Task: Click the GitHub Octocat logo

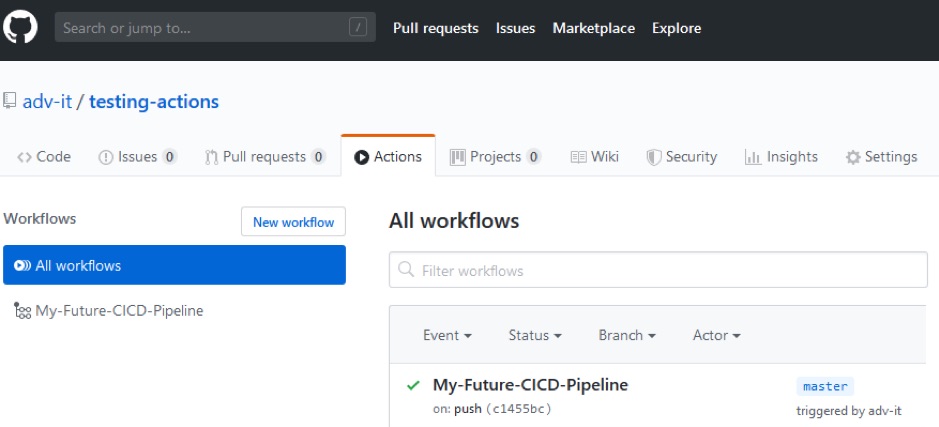Action: click(x=21, y=28)
